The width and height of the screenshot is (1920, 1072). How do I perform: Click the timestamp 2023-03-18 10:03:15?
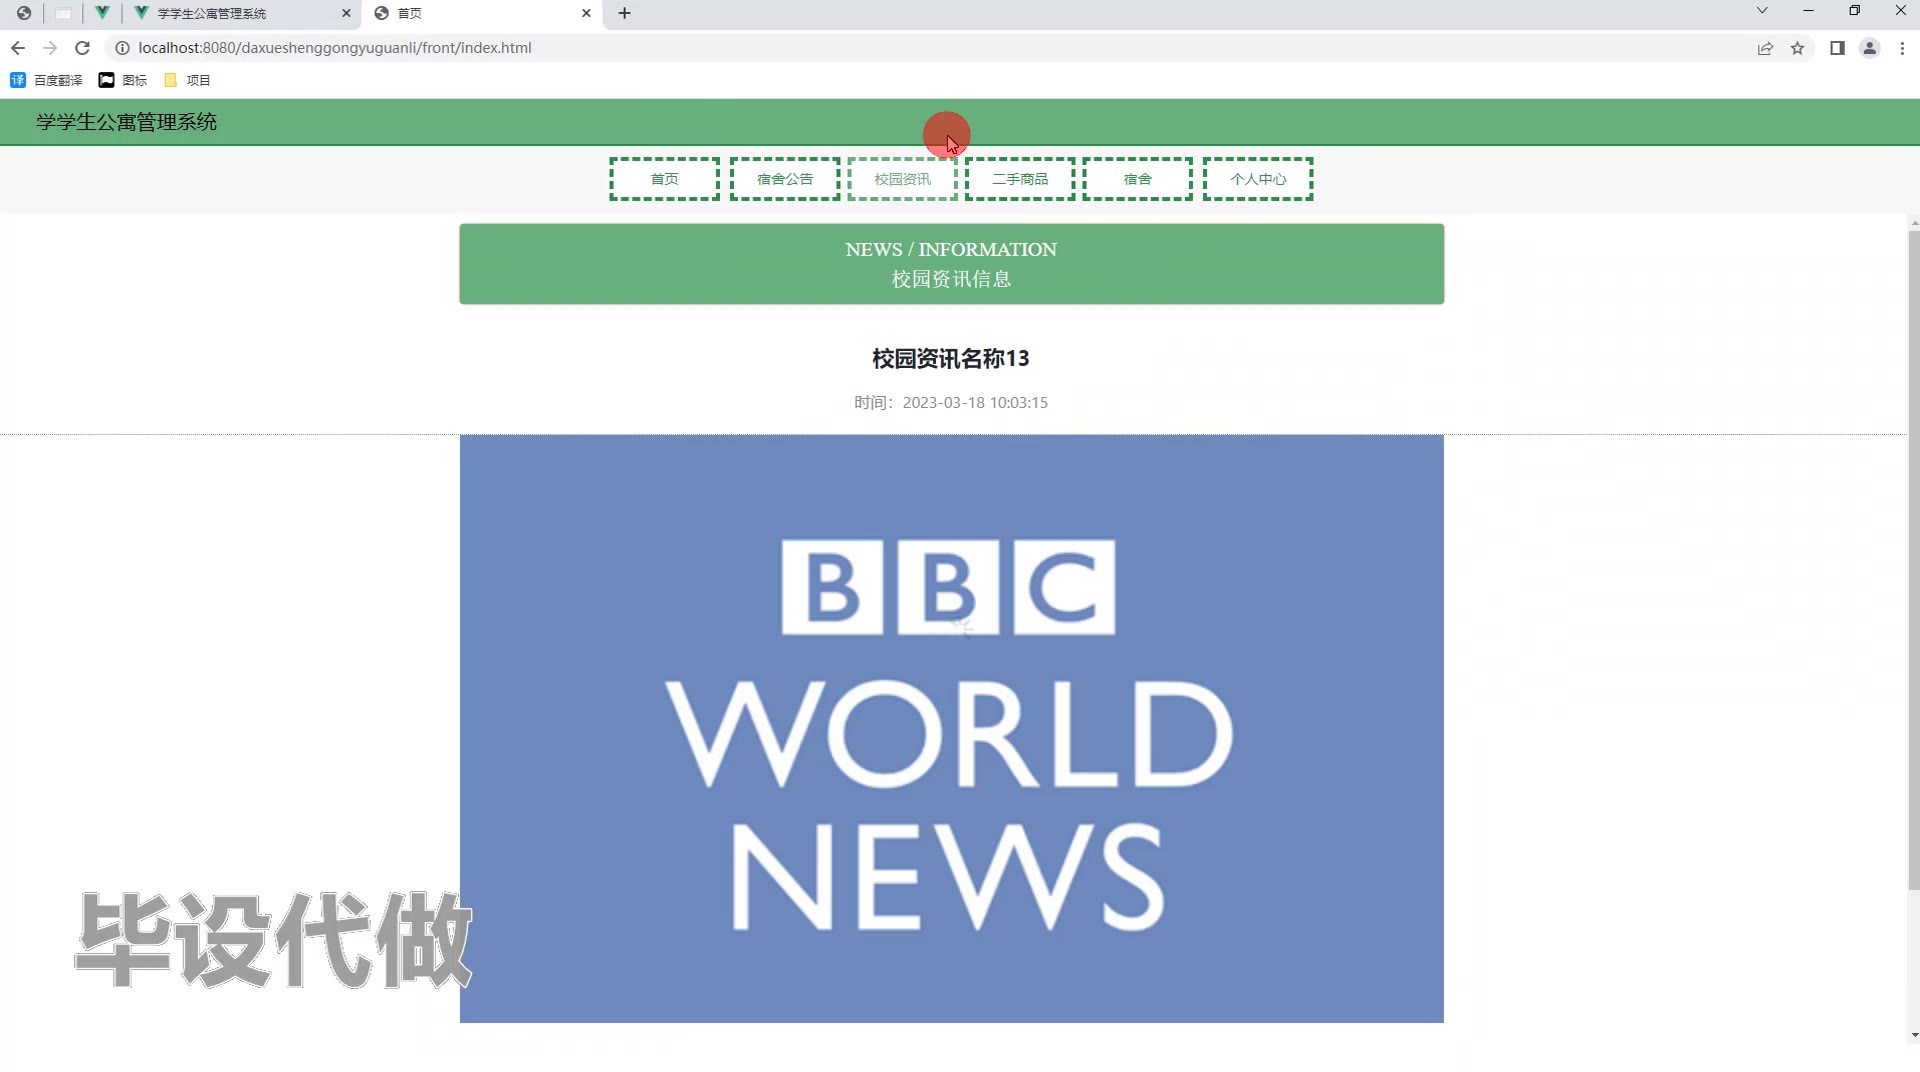975,403
